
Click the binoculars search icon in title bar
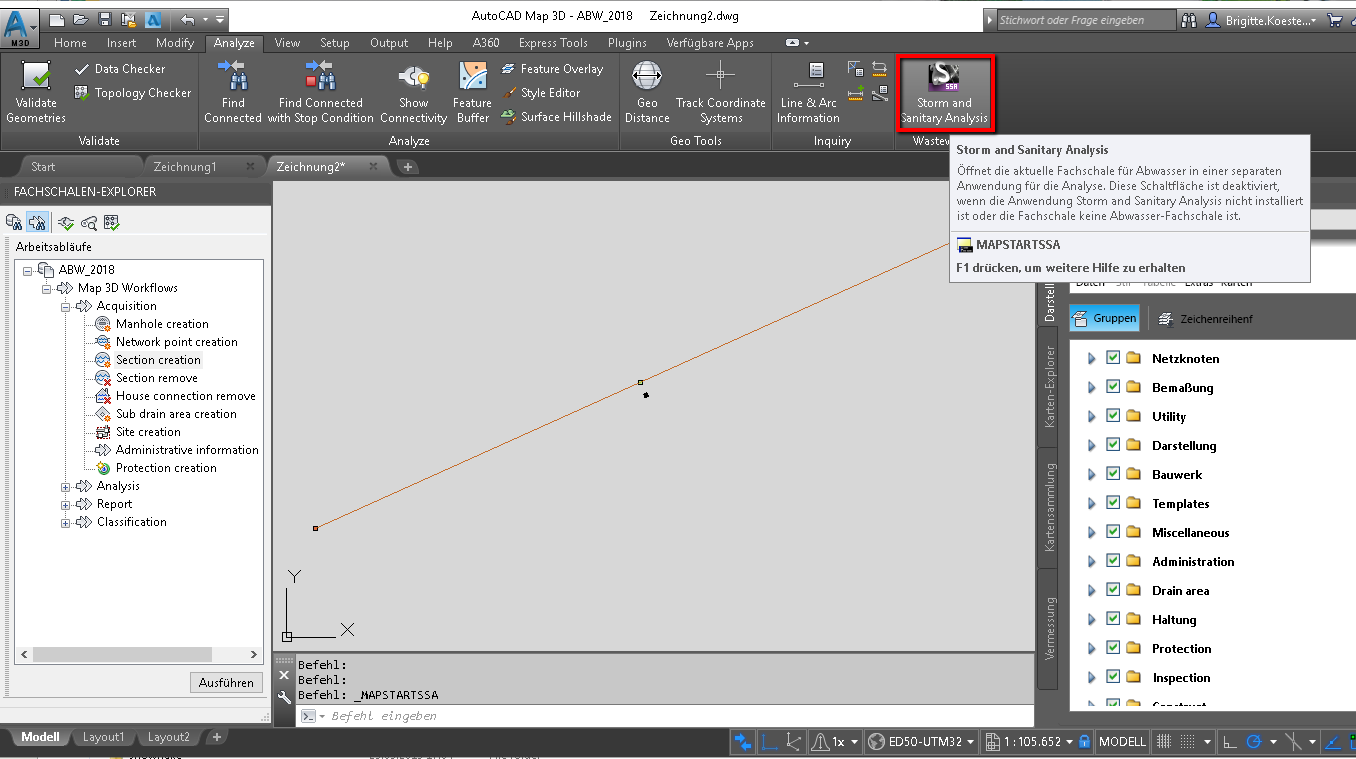(1189, 20)
